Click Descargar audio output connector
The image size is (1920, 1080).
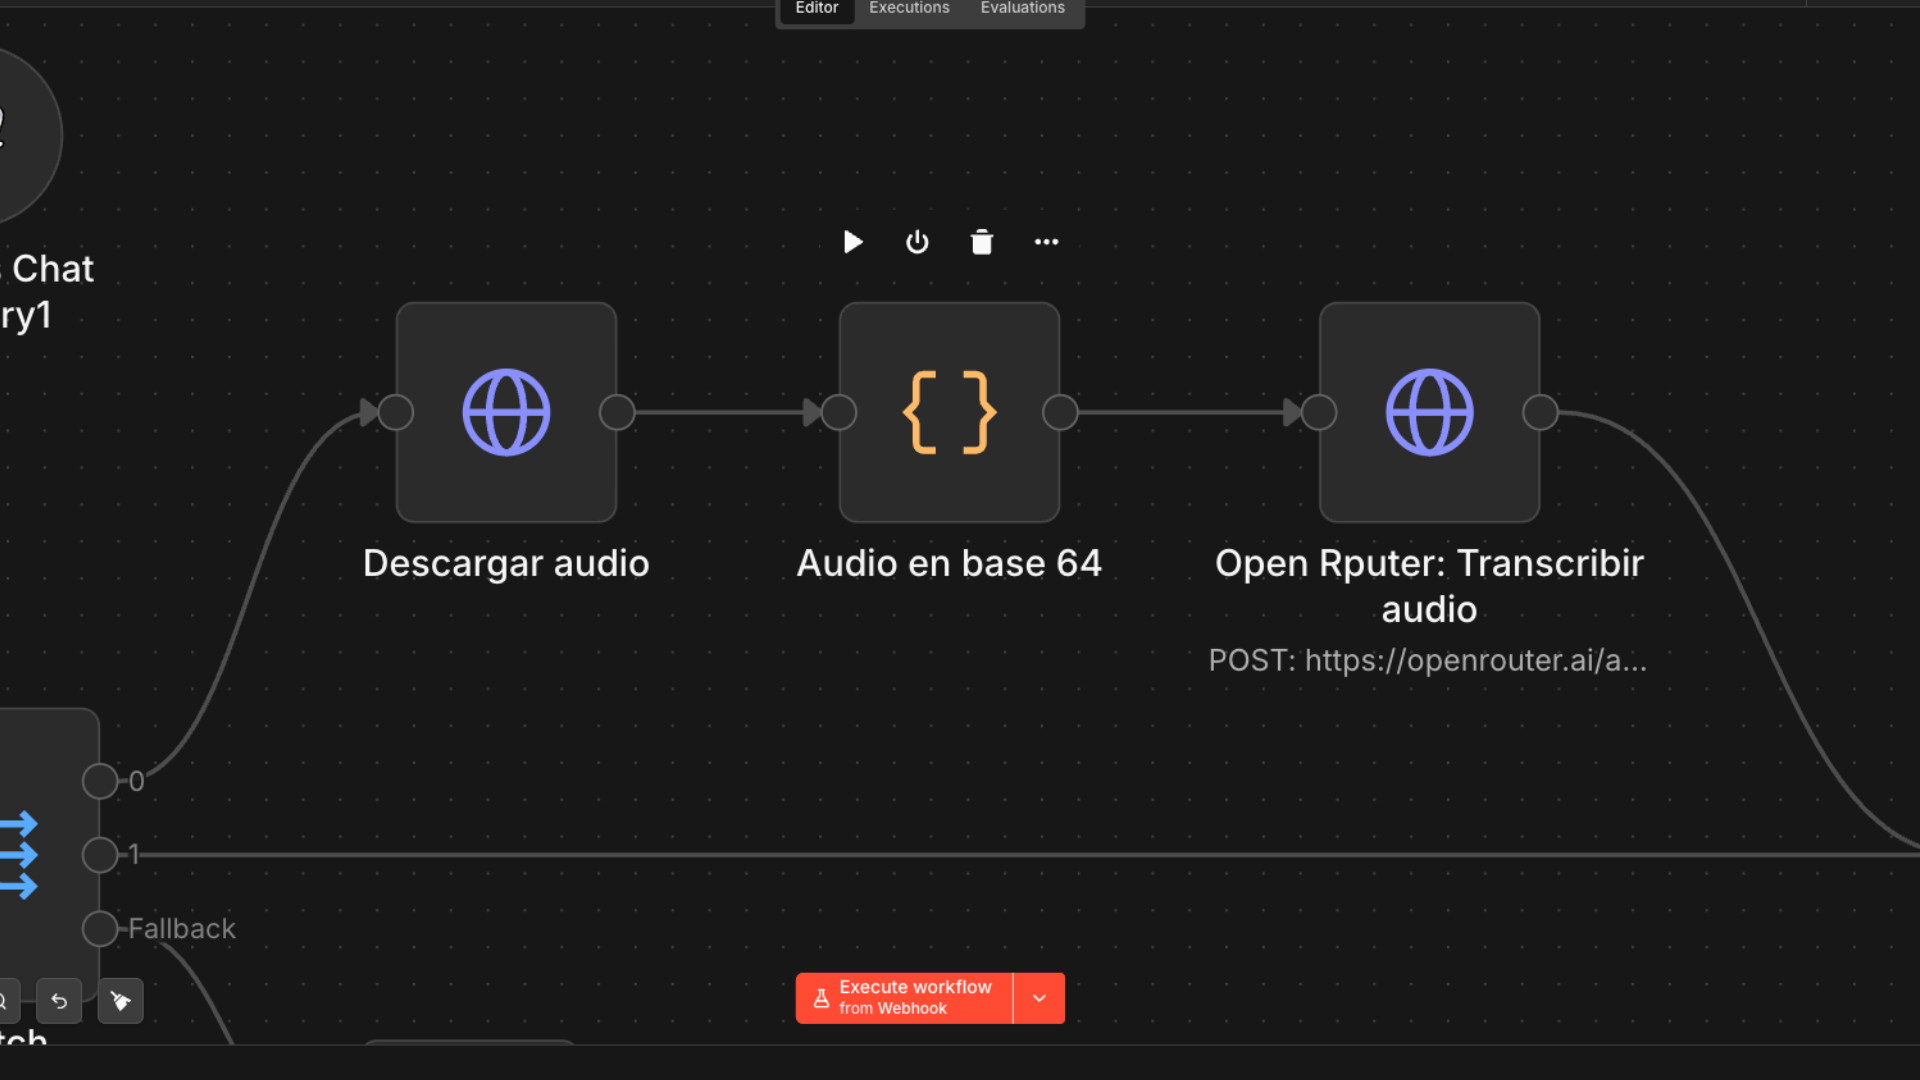coord(617,412)
